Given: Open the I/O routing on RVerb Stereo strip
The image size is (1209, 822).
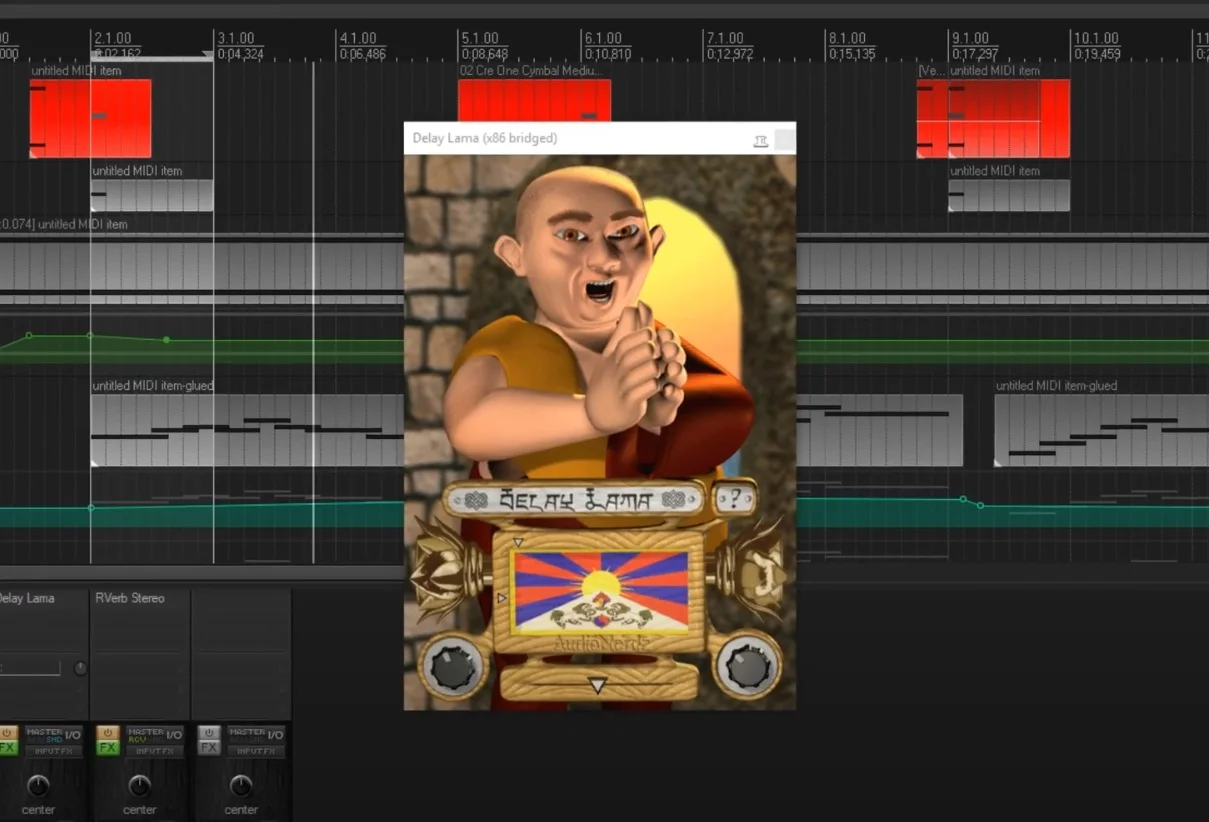Looking at the screenshot, I should pyautogui.click(x=174, y=735).
